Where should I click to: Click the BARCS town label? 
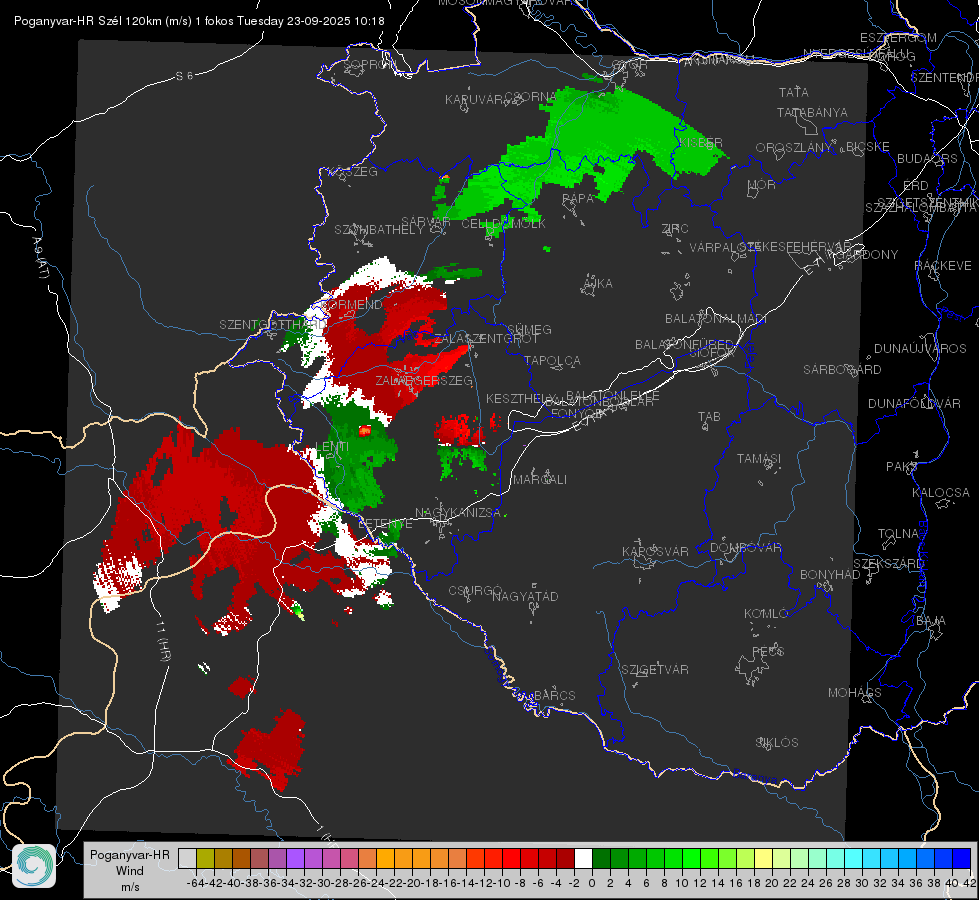click(554, 695)
